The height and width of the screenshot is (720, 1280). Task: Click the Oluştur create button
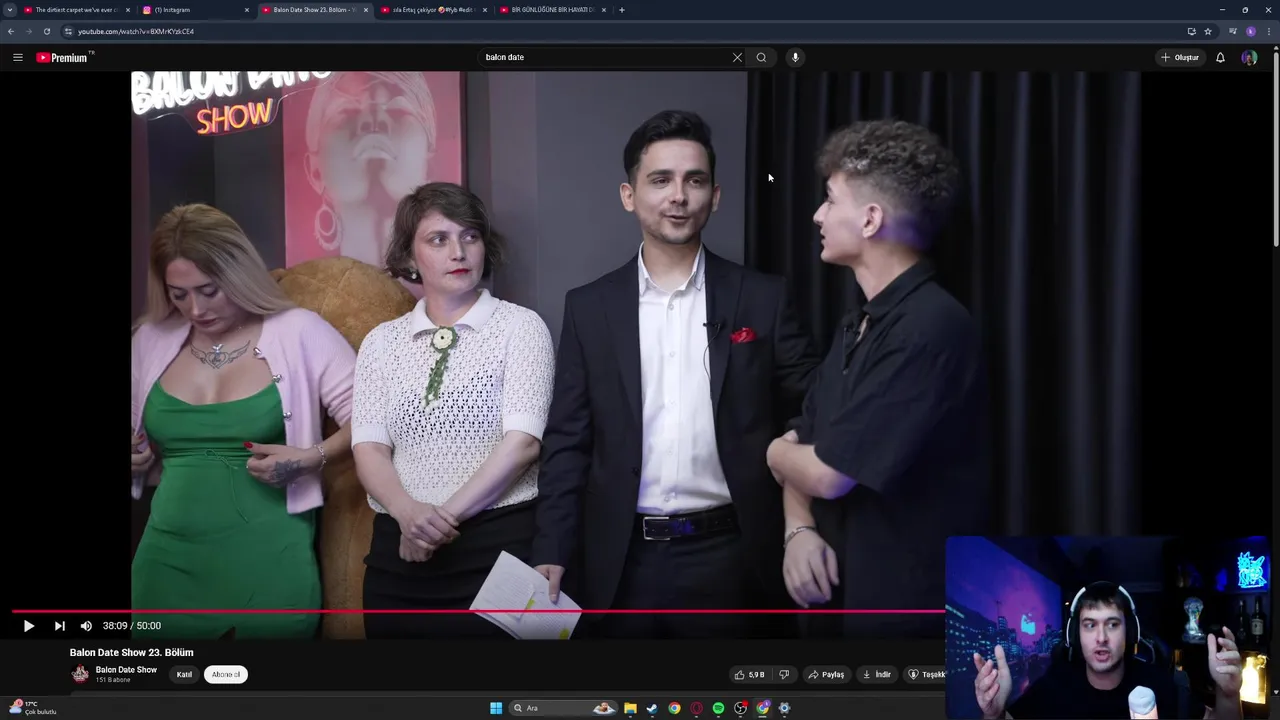pyautogui.click(x=1180, y=57)
